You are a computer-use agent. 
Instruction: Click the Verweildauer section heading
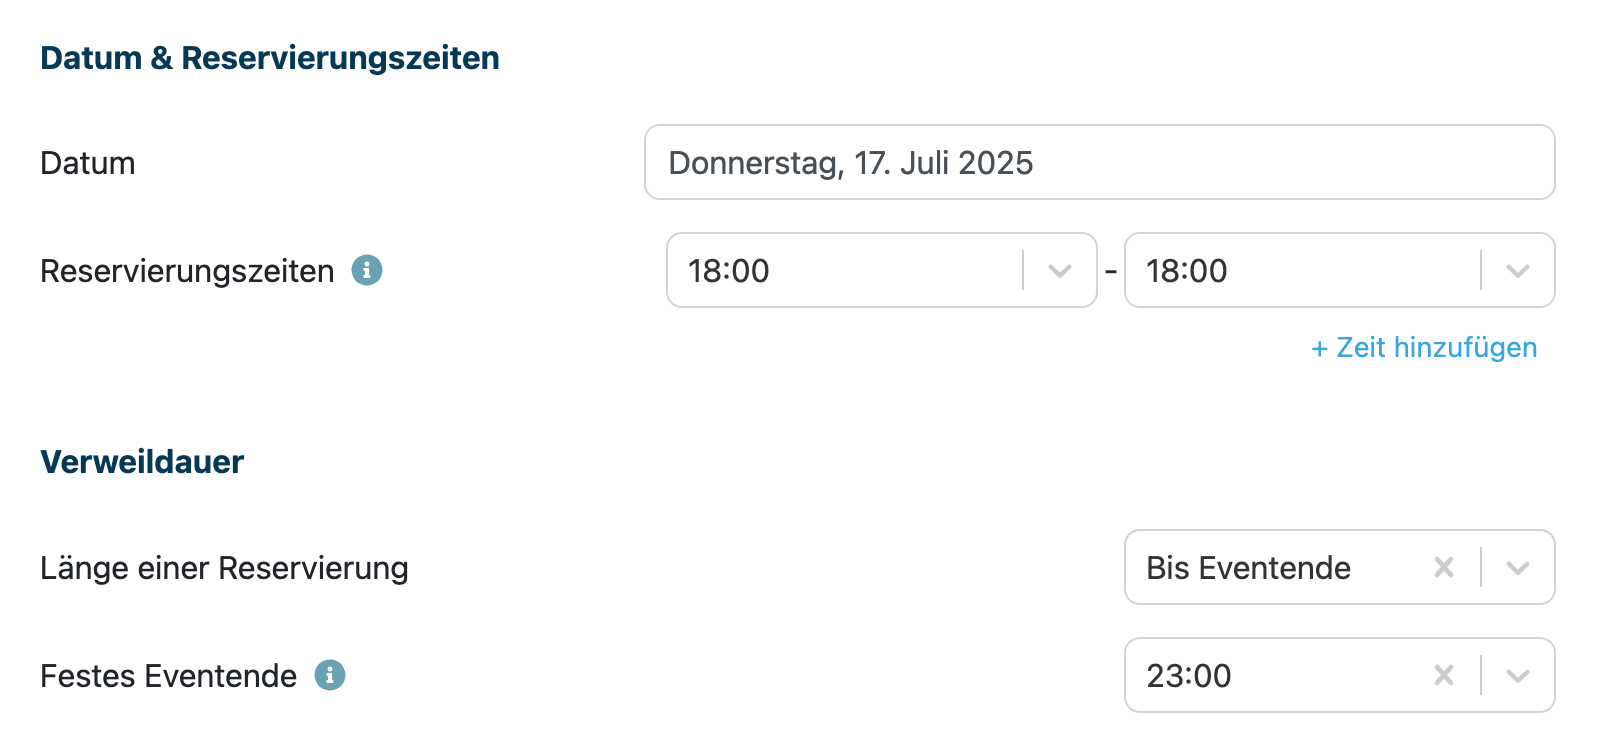click(x=142, y=462)
